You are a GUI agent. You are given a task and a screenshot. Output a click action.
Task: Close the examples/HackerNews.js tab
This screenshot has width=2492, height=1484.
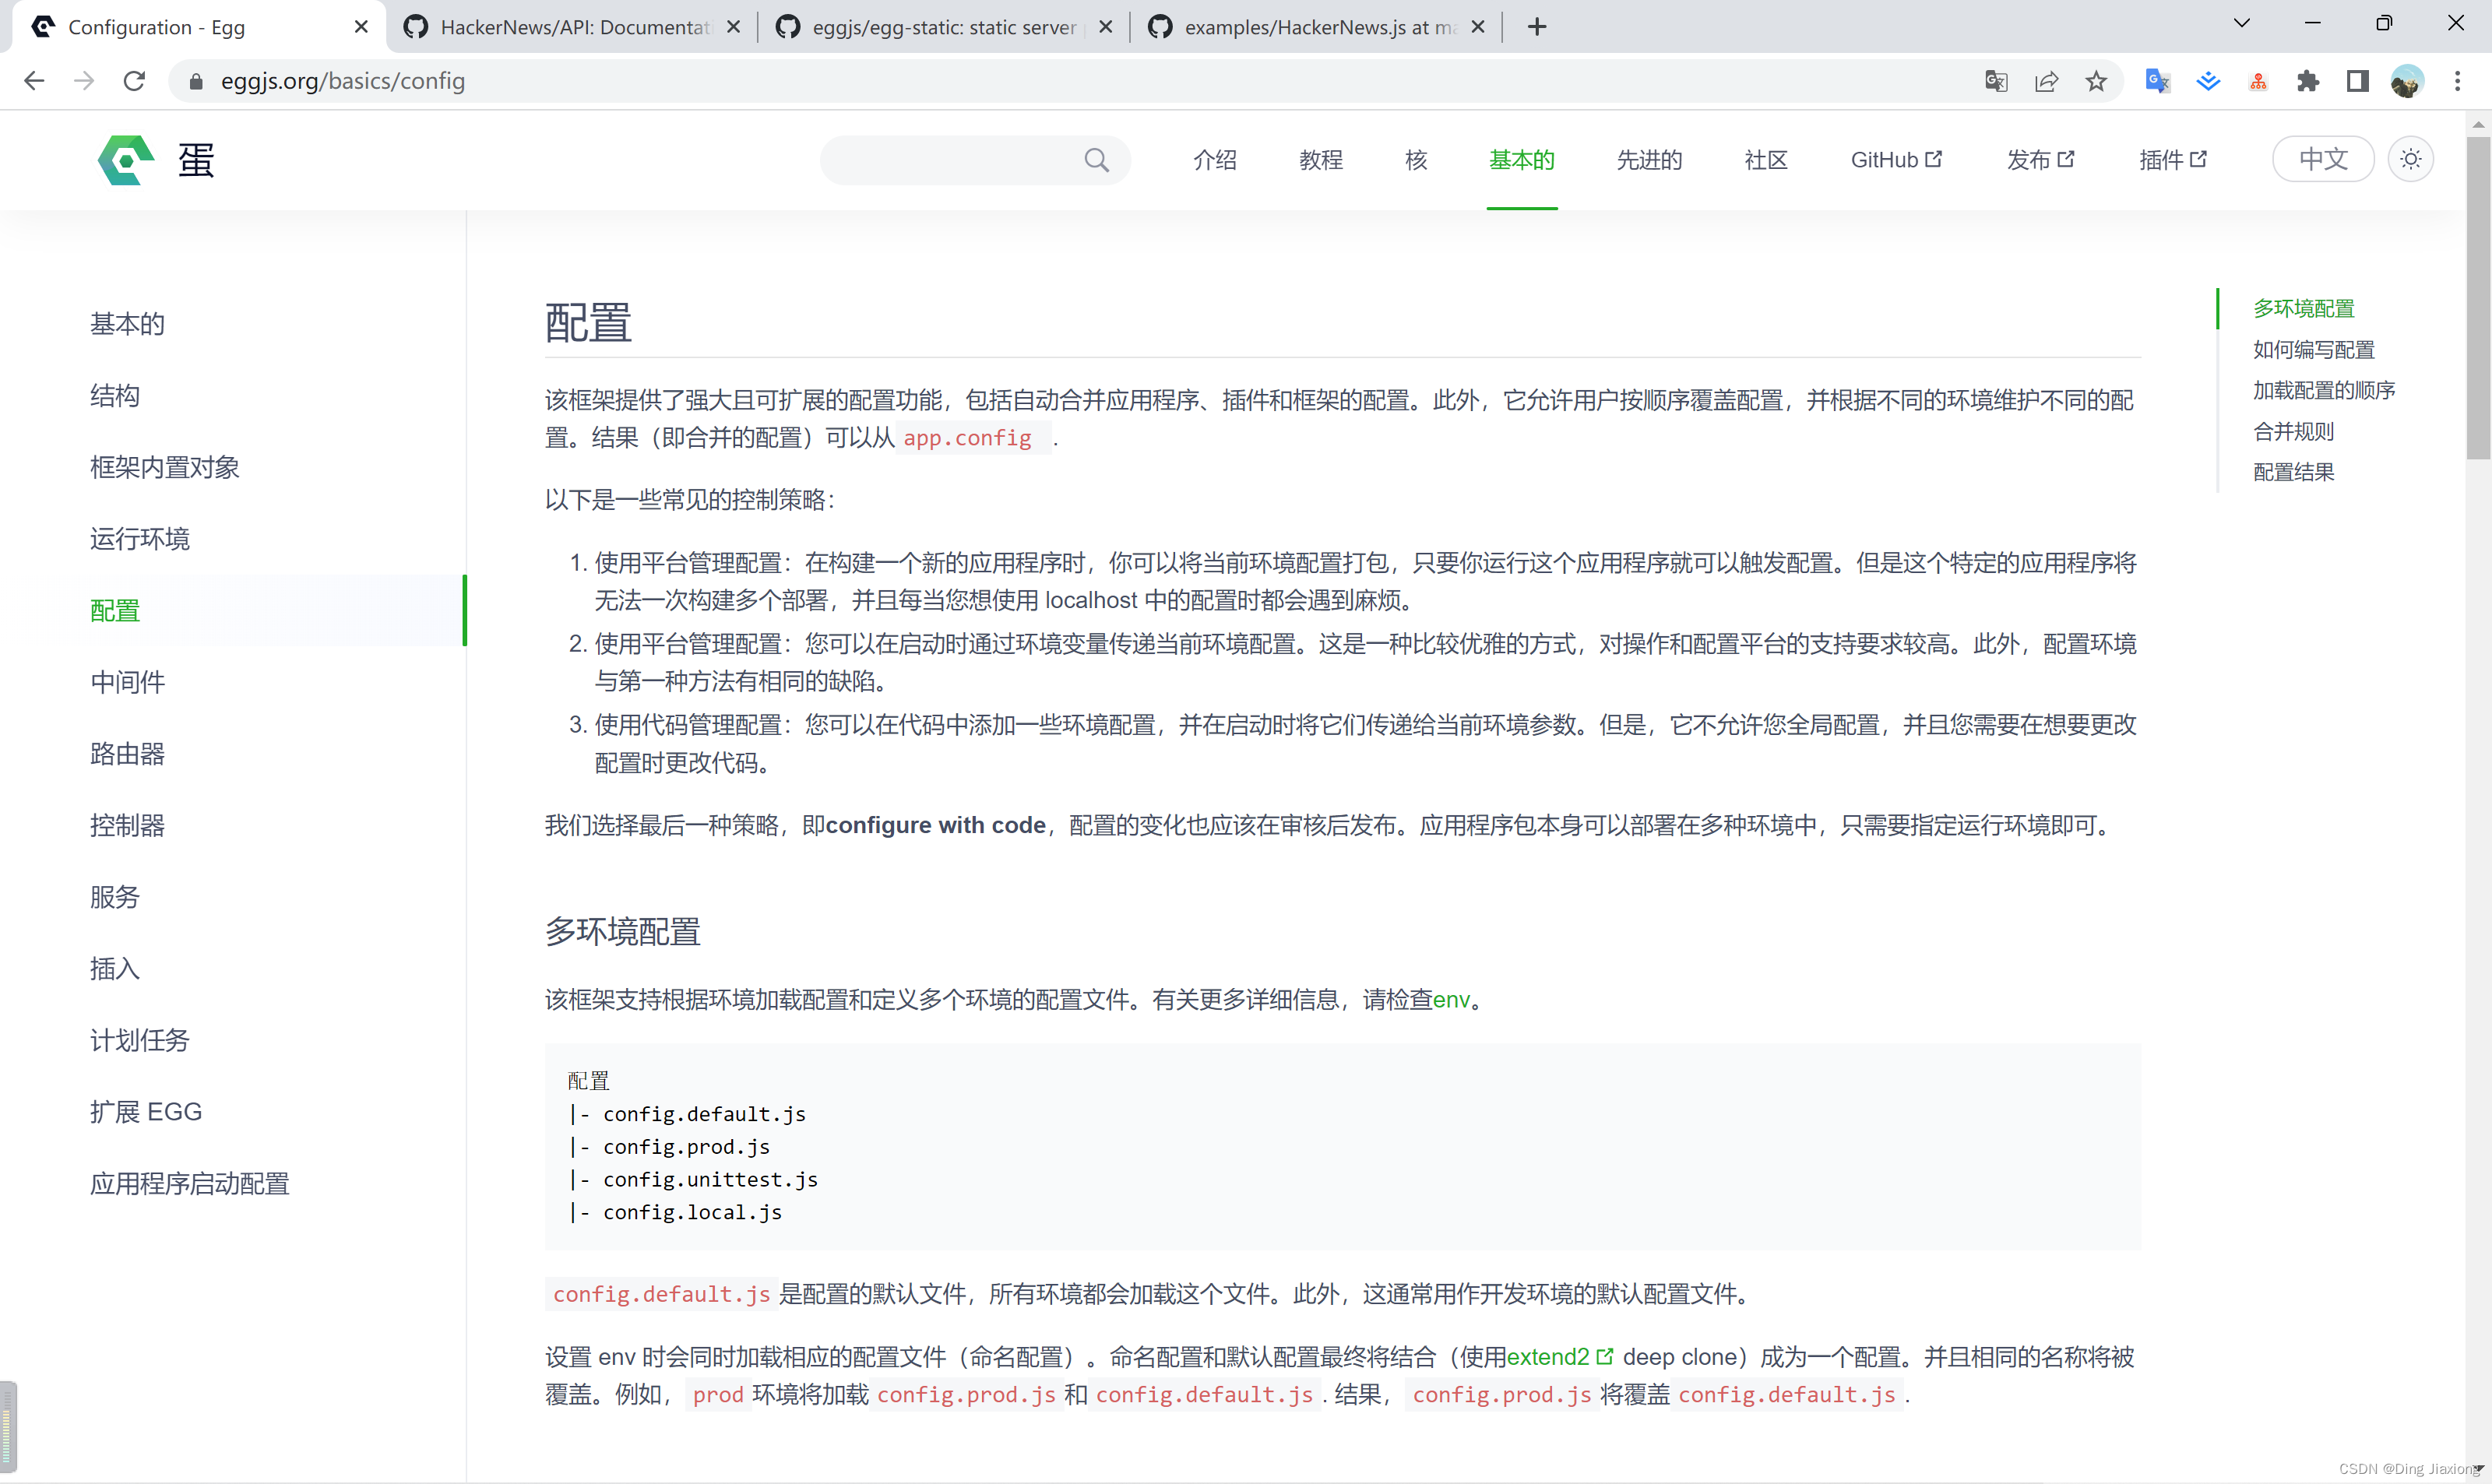click(1478, 27)
